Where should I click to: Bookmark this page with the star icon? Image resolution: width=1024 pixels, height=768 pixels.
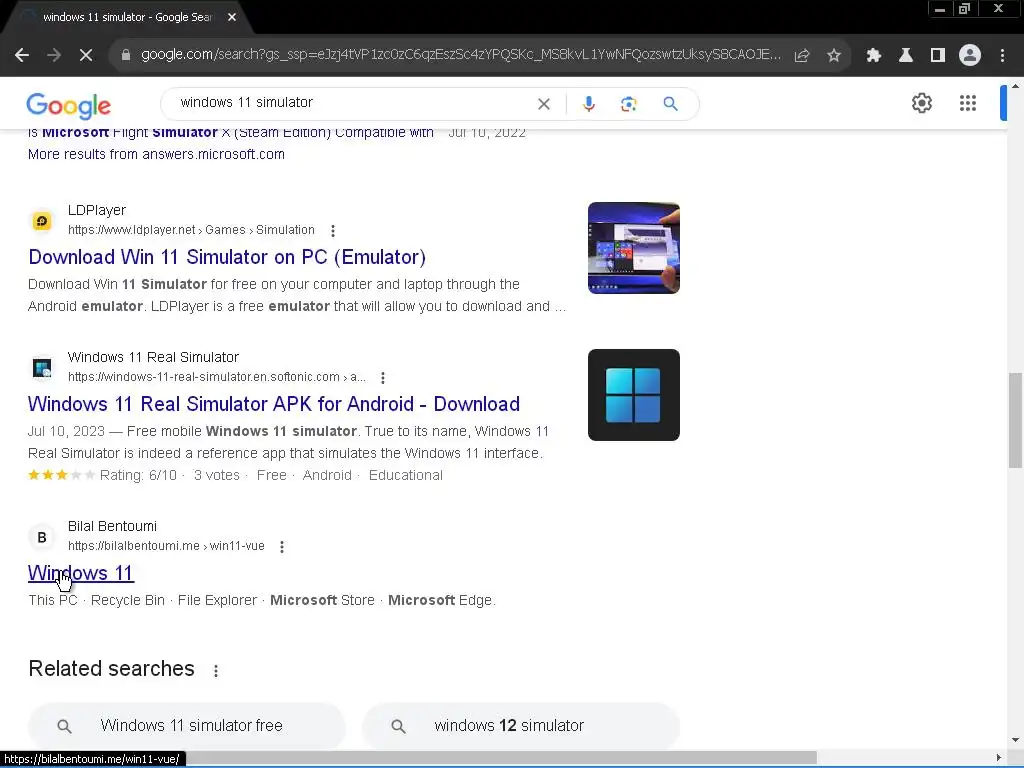pyautogui.click(x=834, y=56)
